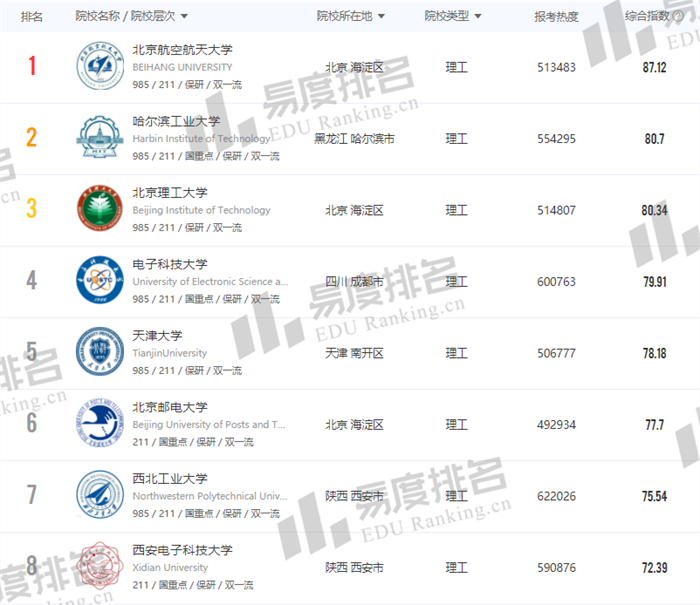Click Northwestern Polytechnical Univ... English name
700x605 pixels.
click(210, 496)
